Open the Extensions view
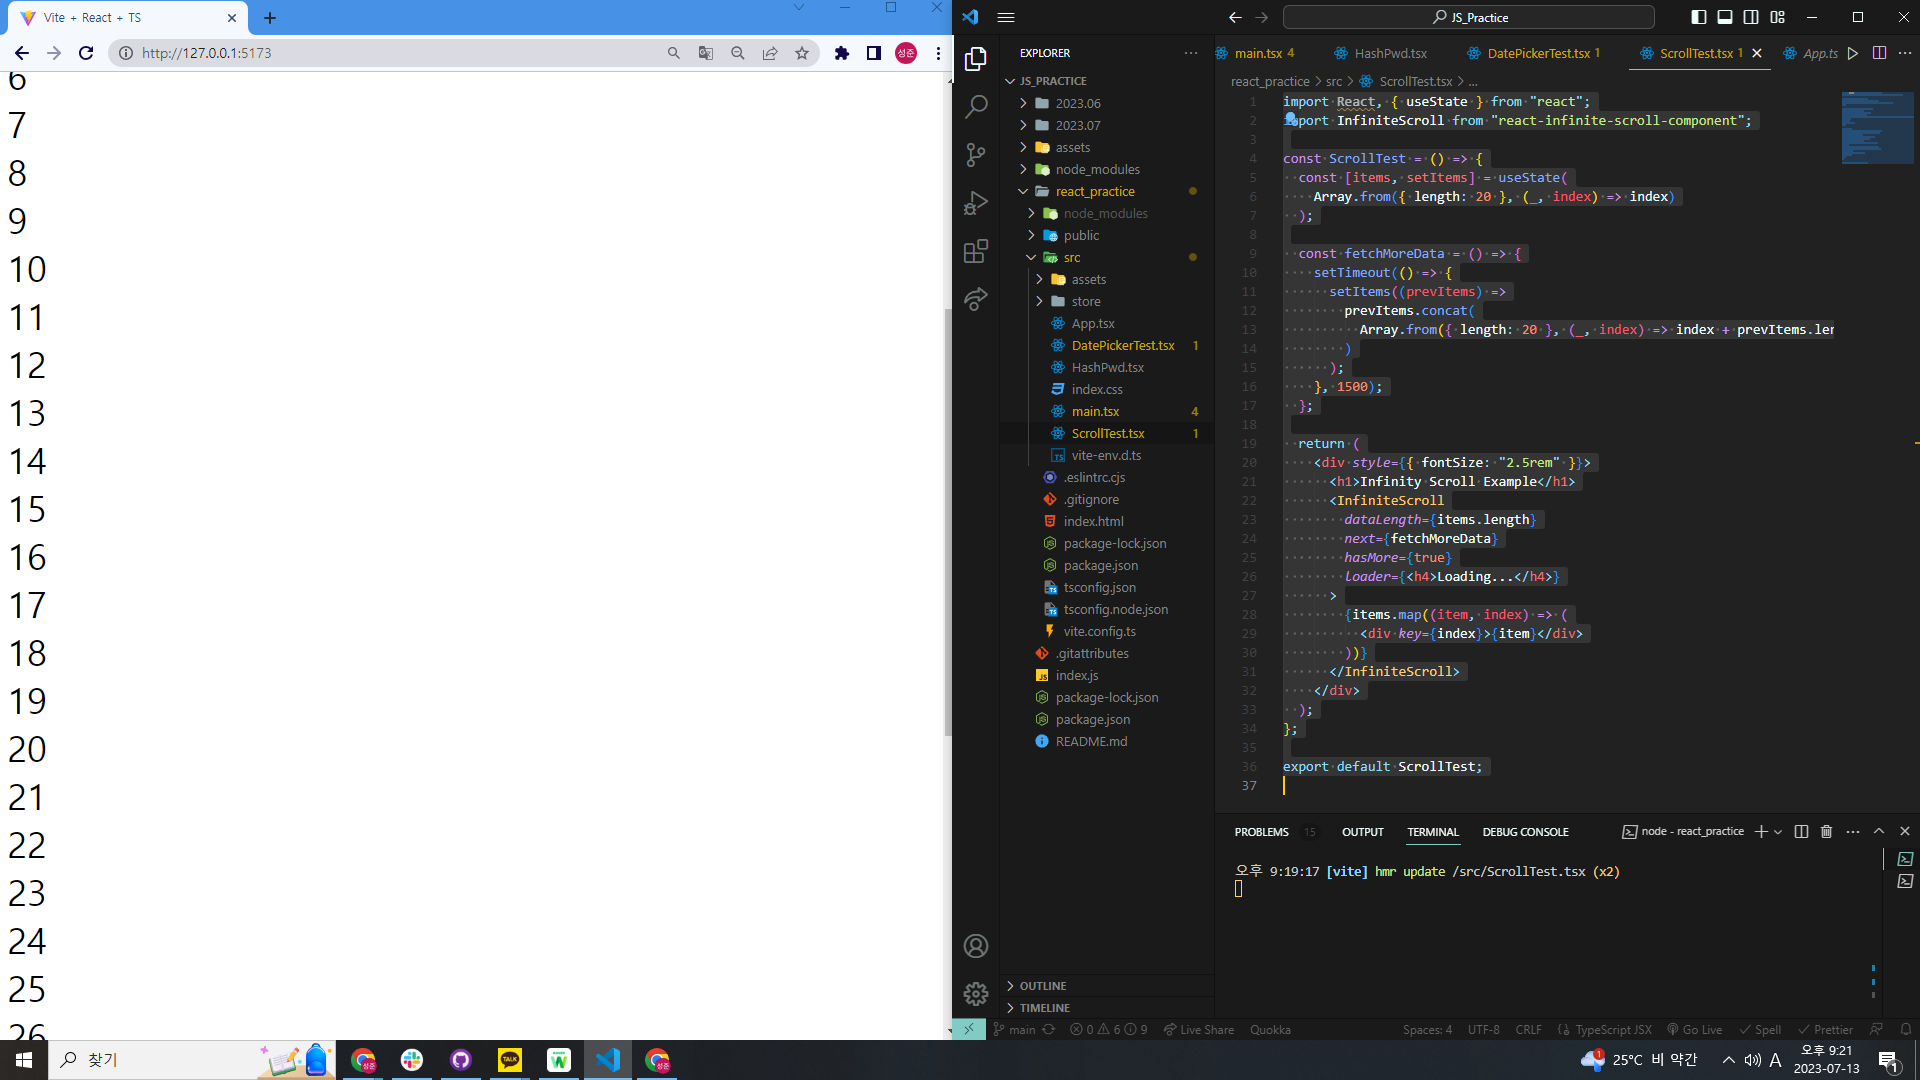Image resolution: width=1920 pixels, height=1080 pixels. coord(976,251)
